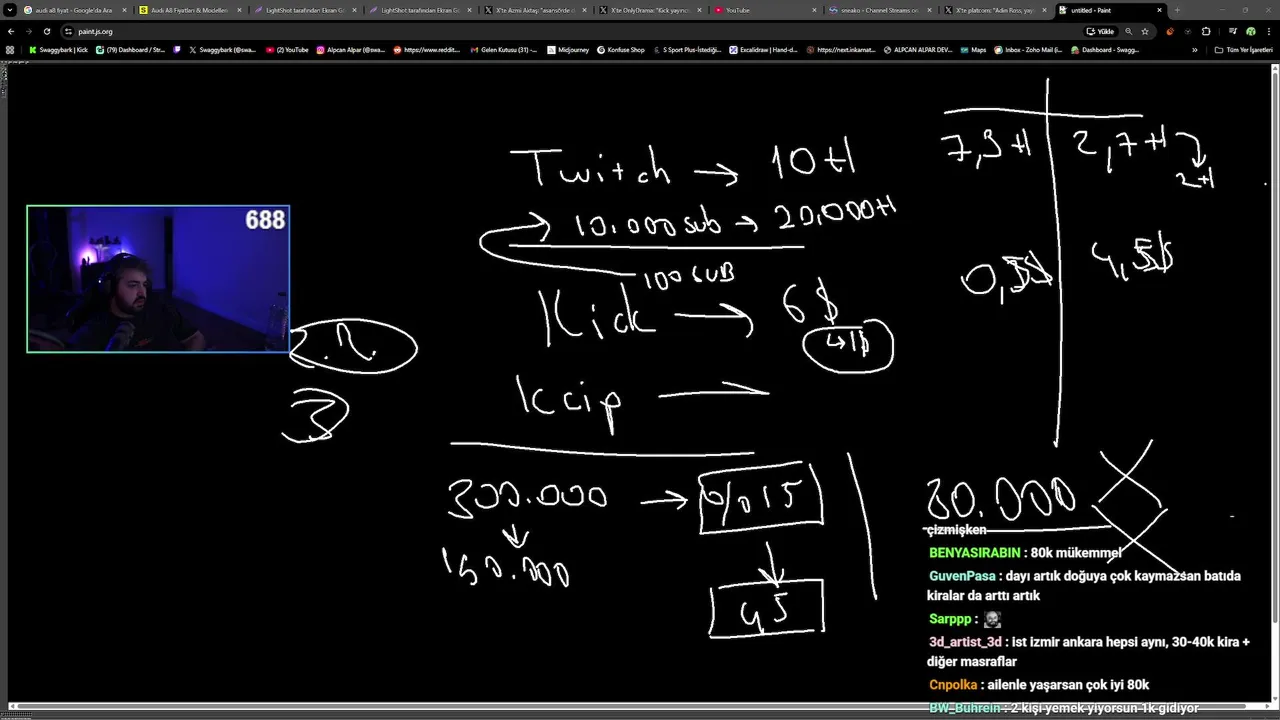
Task: Switch to the YouTube tab
Action: tap(765, 10)
